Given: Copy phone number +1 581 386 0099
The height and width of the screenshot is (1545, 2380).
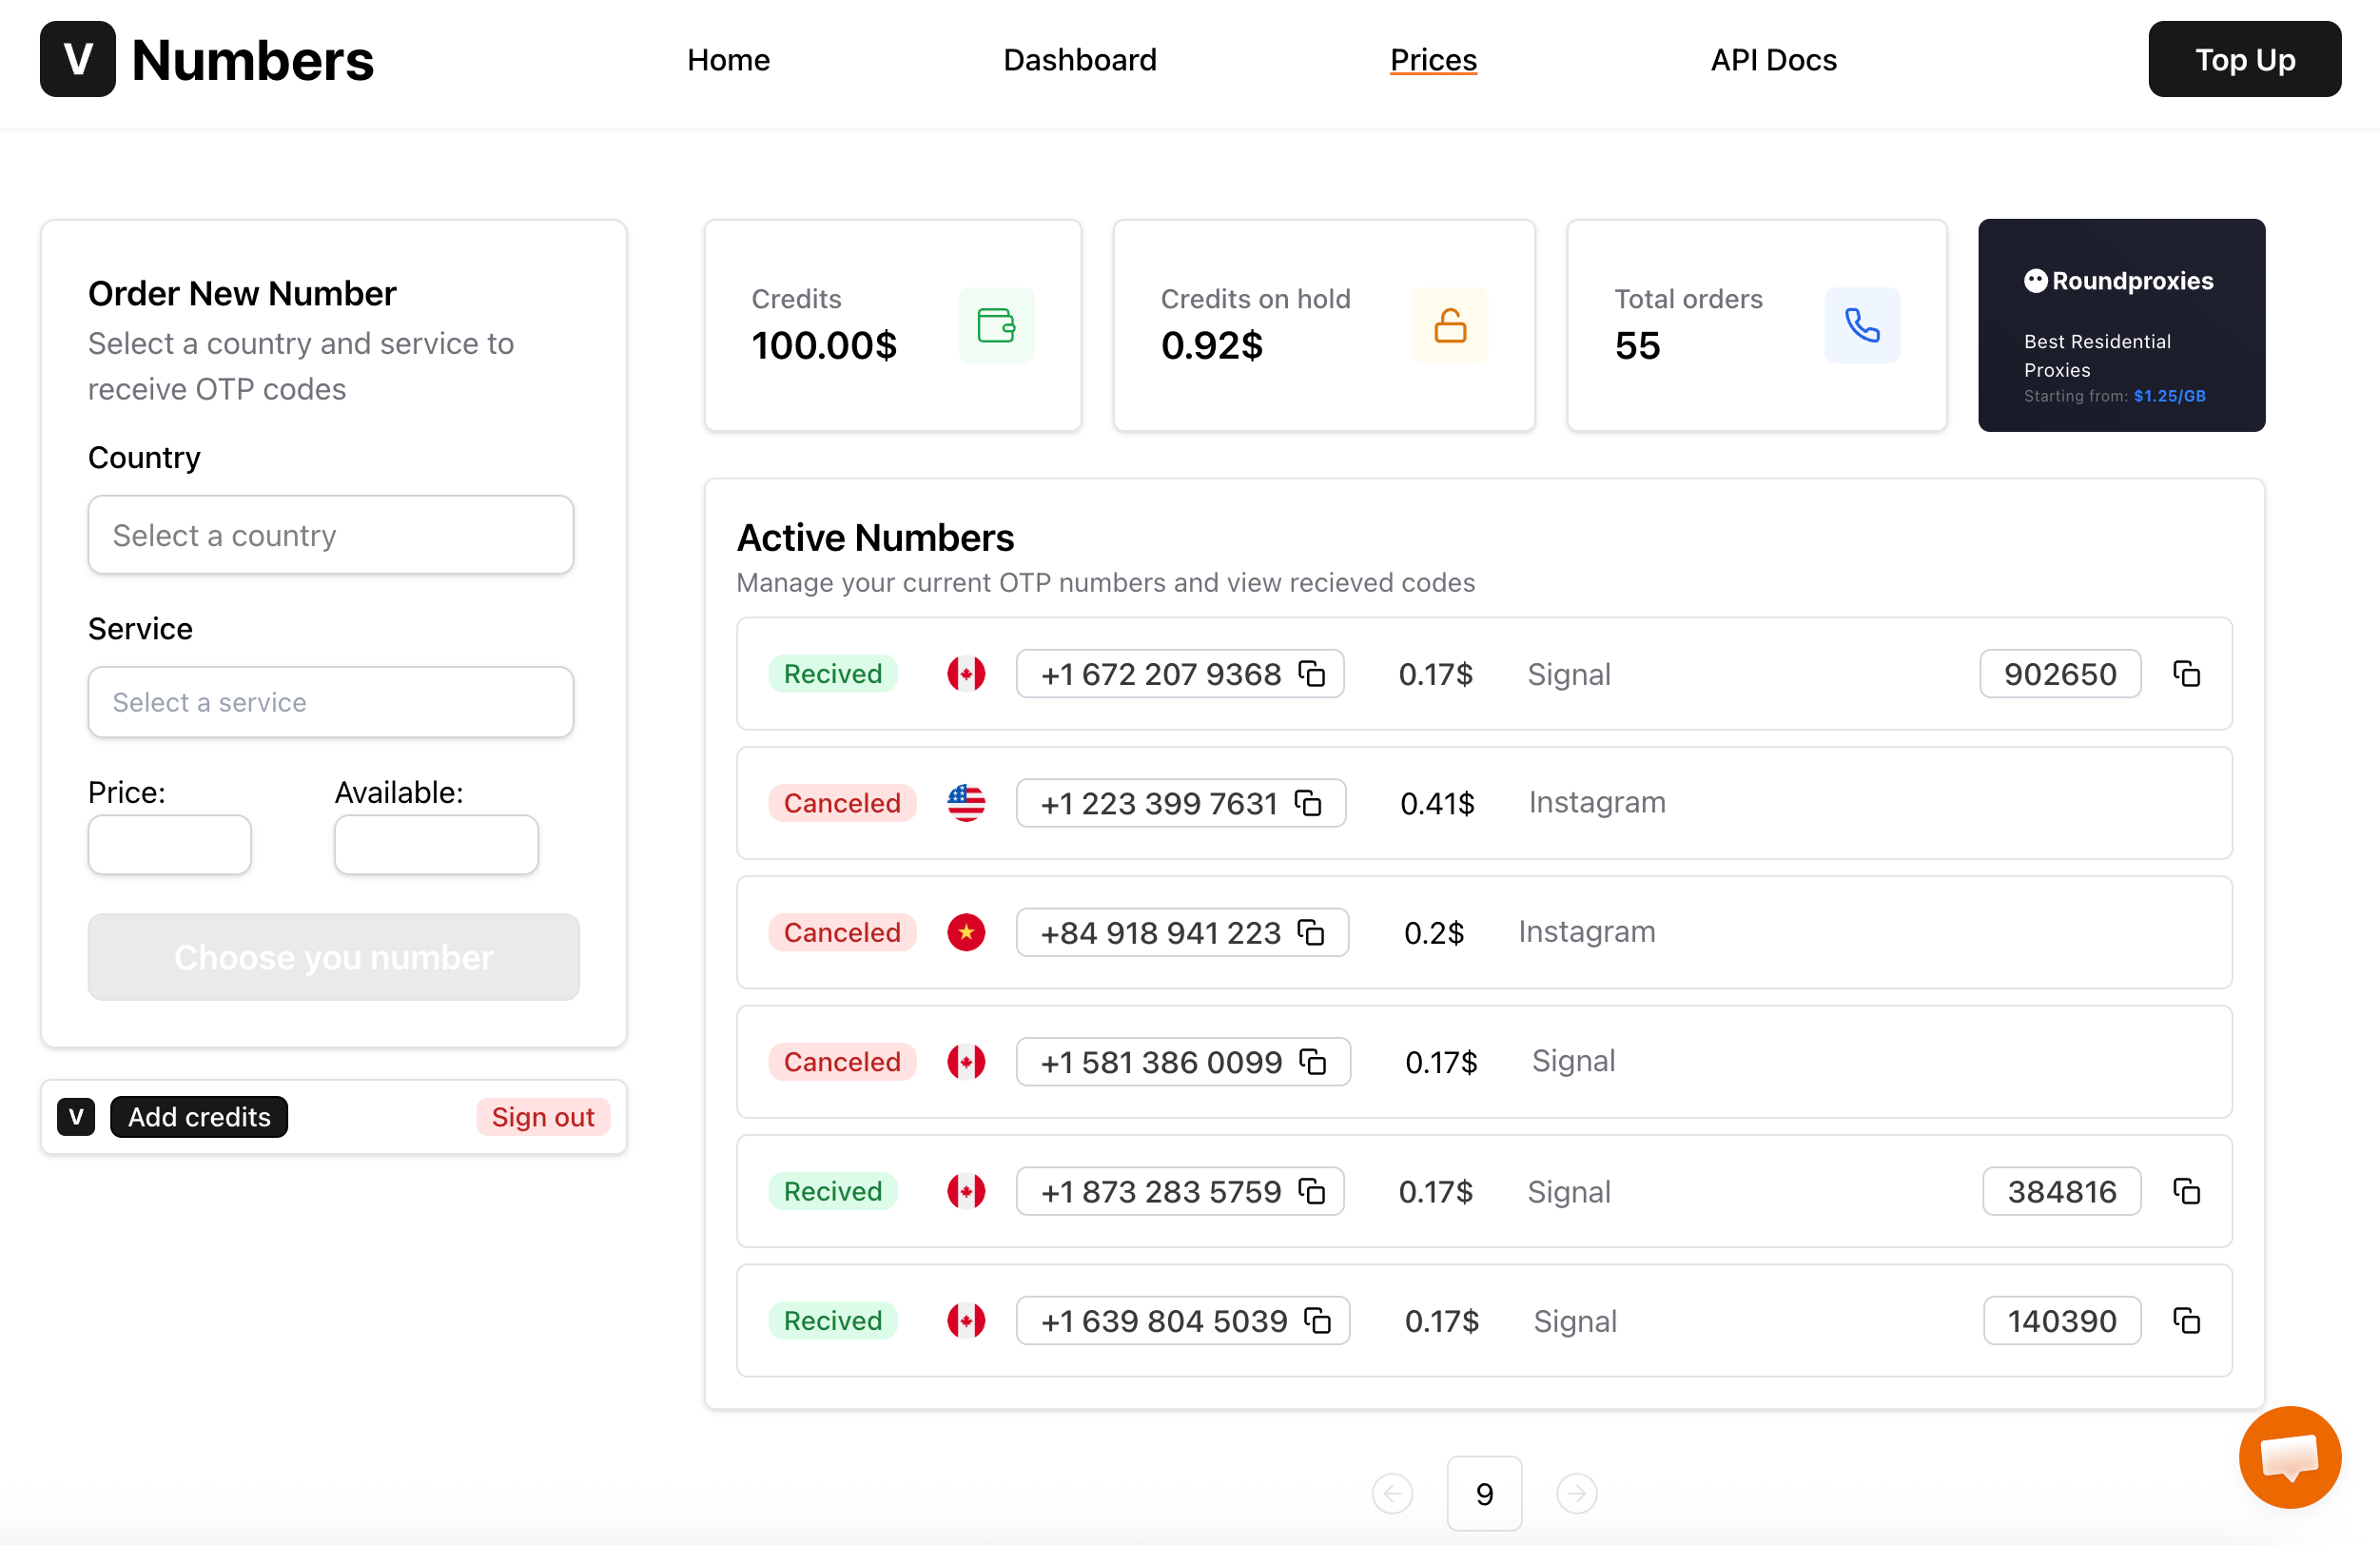Looking at the screenshot, I should (x=1313, y=1060).
